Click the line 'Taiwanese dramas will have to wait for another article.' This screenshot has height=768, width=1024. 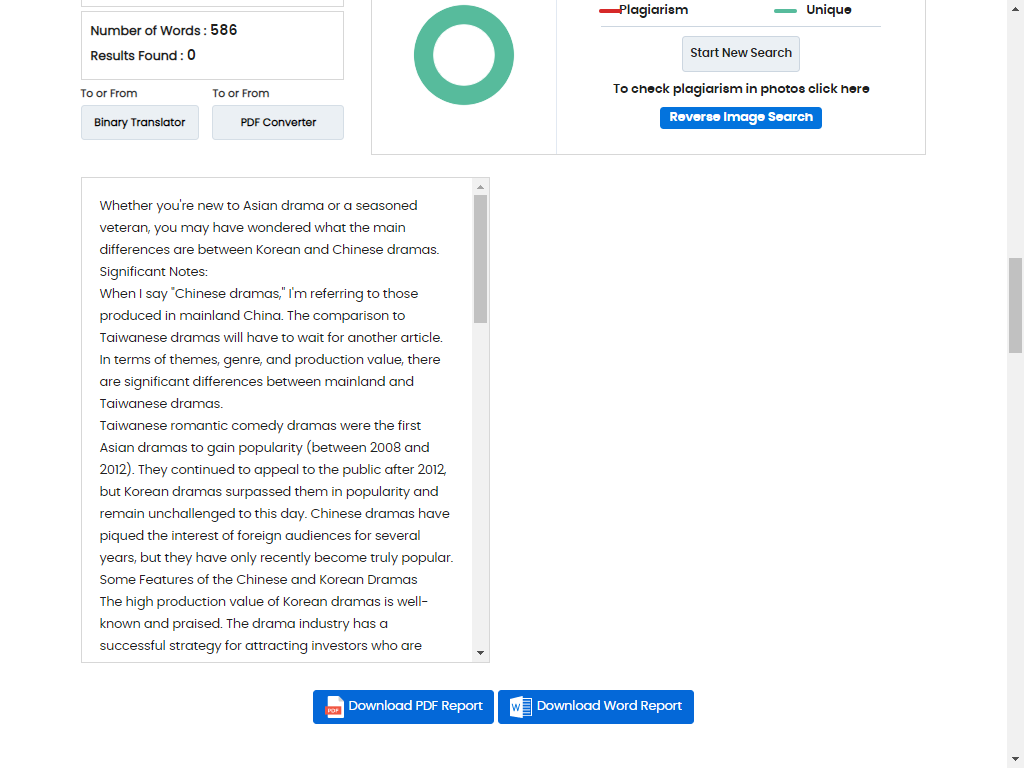[271, 338]
